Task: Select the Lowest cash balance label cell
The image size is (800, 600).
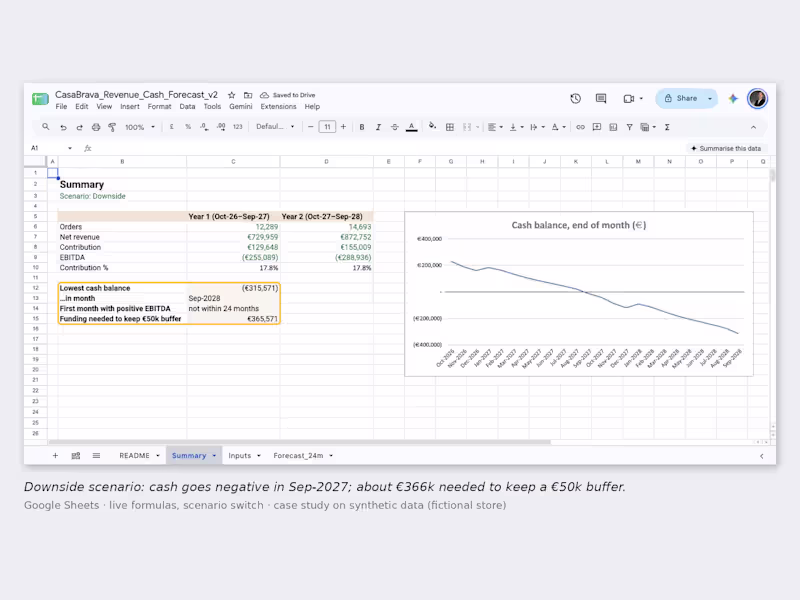Action: point(122,288)
